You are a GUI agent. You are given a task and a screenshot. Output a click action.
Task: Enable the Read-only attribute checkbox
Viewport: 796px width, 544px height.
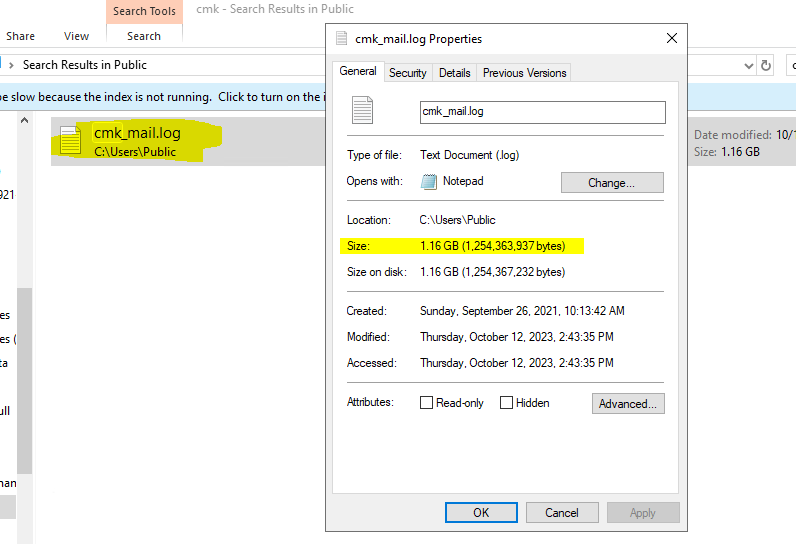coord(427,403)
